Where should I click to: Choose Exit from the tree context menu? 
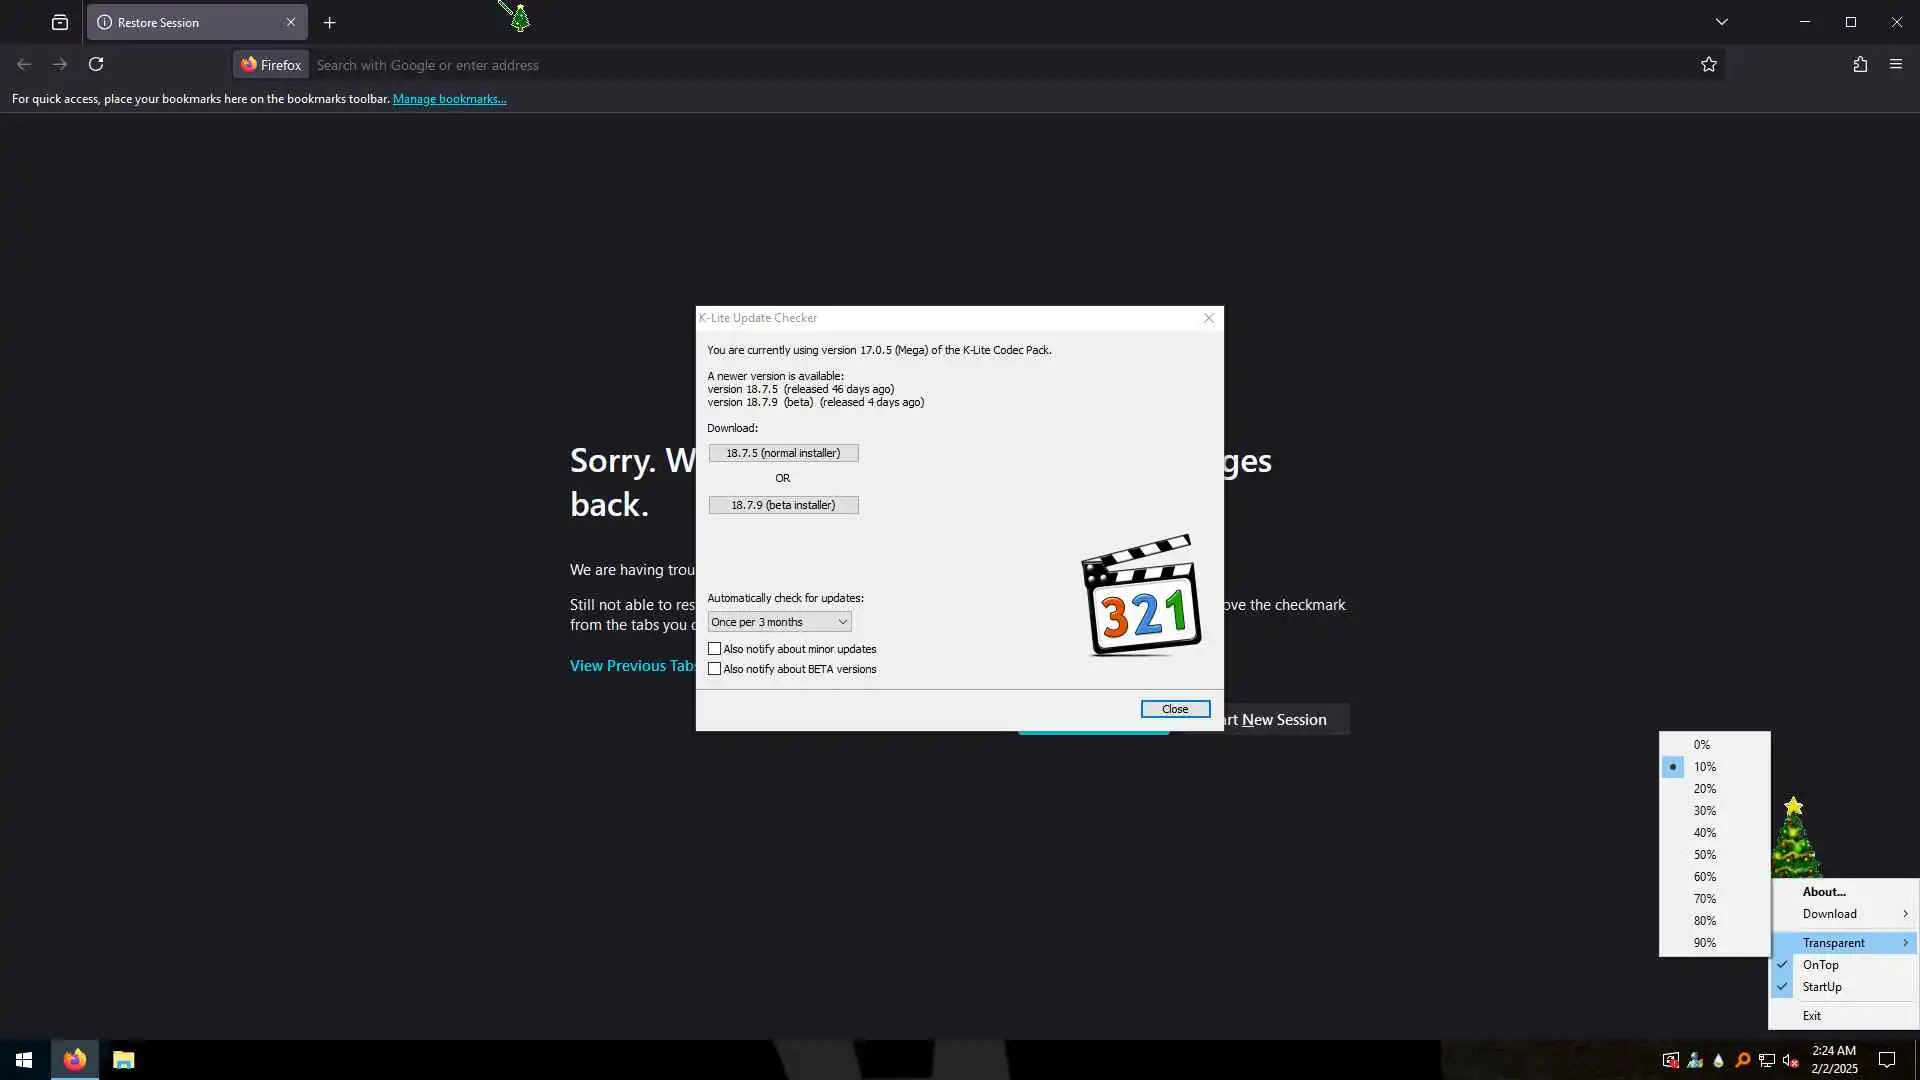[x=1811, y=1016]
